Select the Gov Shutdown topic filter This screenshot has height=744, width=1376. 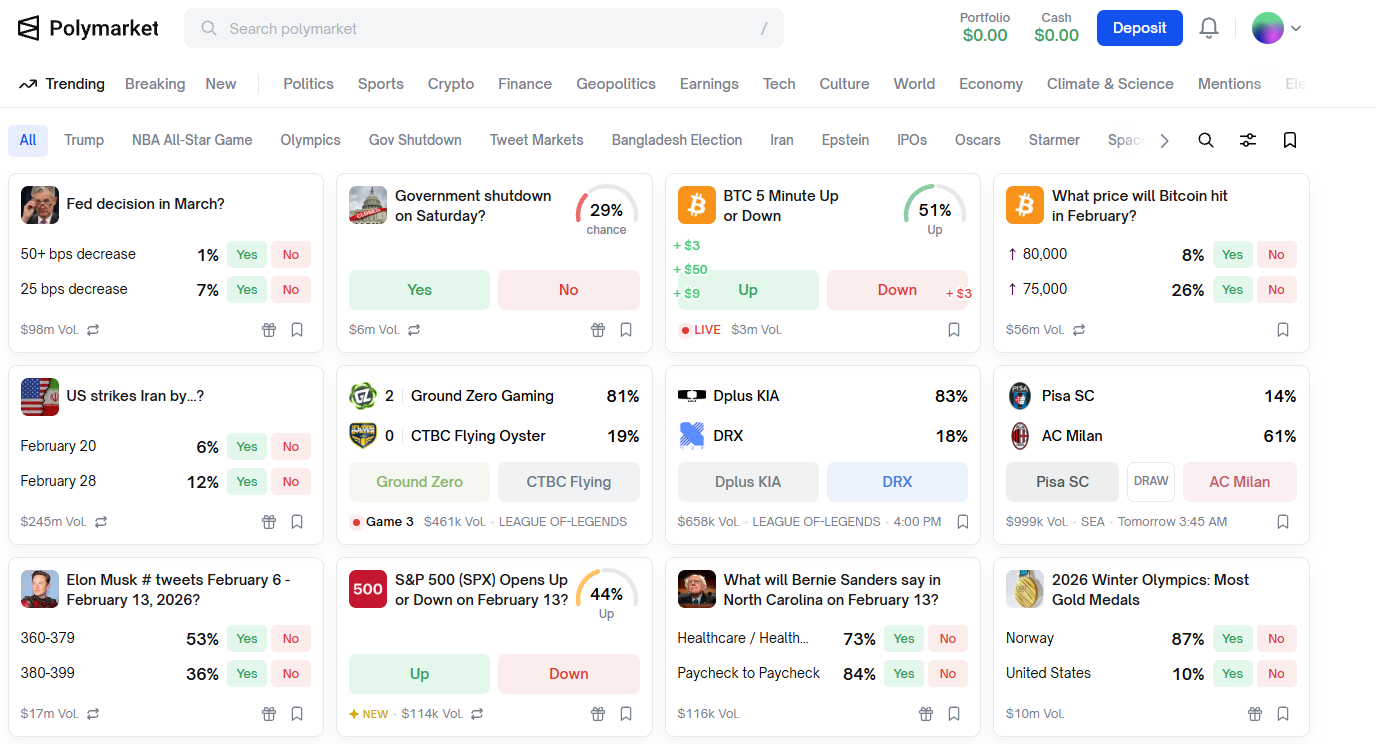[x=415, y=140]
